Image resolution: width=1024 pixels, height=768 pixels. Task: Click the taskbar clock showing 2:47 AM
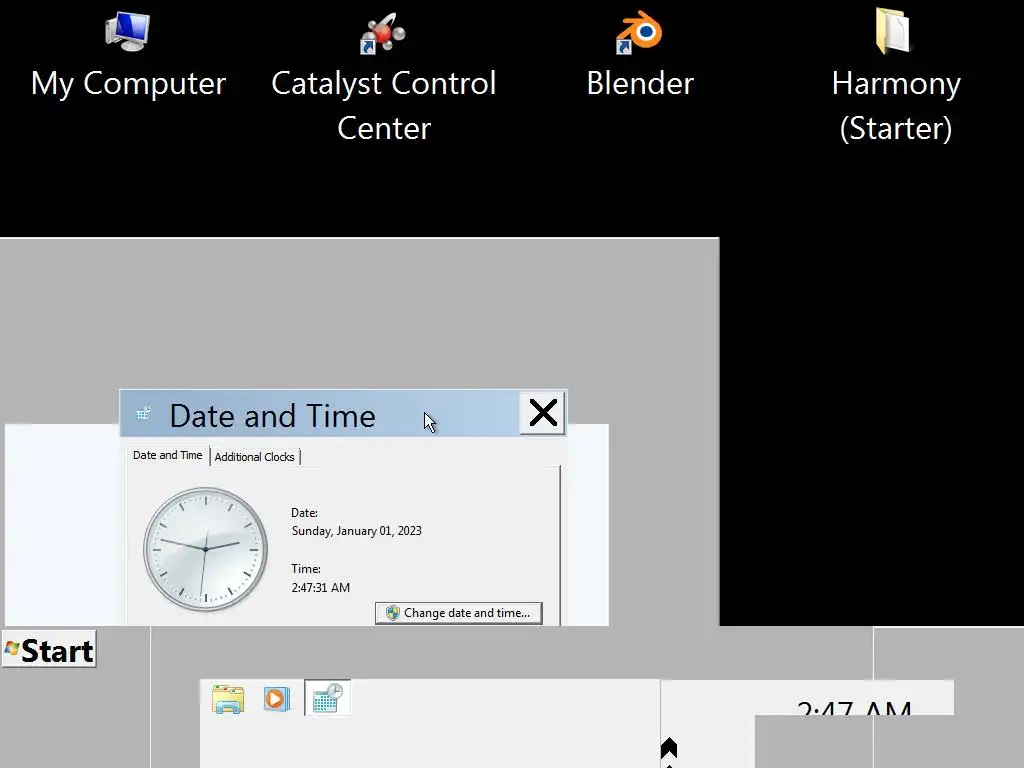(x=854, y=707)
